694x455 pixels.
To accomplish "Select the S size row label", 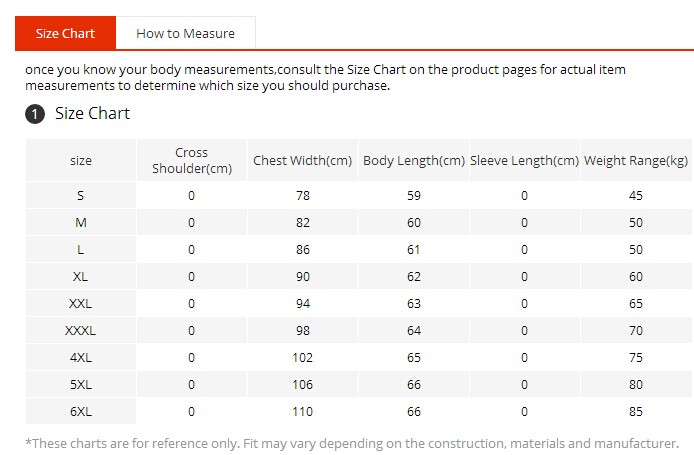I will [x=81, y=195].
